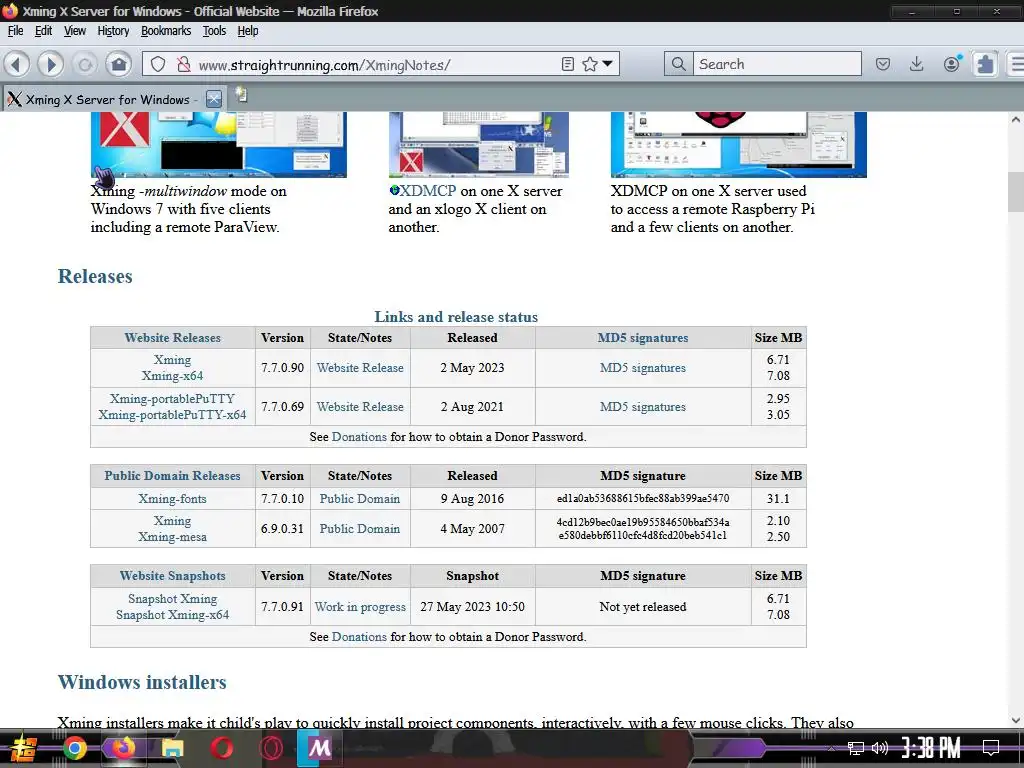1024x768 pixels.
Task: Expand the bookmark star dropdown arrow
Action: coord(608,64)
